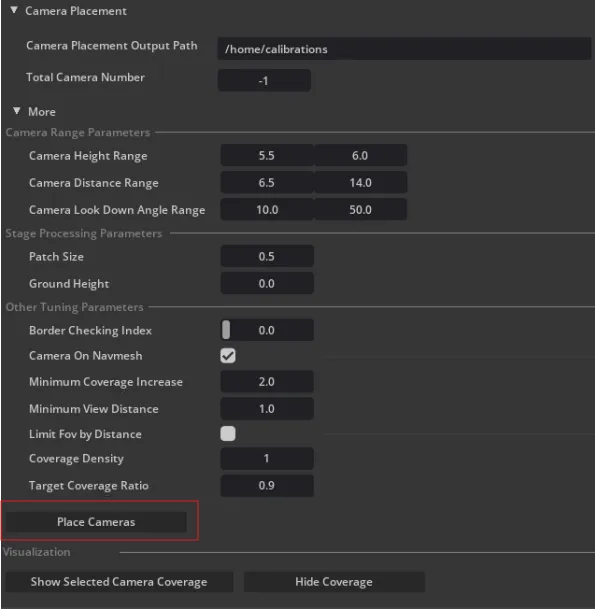Click the Camera On Navmesh label
The image size is (595, 609).
[85, 356]
